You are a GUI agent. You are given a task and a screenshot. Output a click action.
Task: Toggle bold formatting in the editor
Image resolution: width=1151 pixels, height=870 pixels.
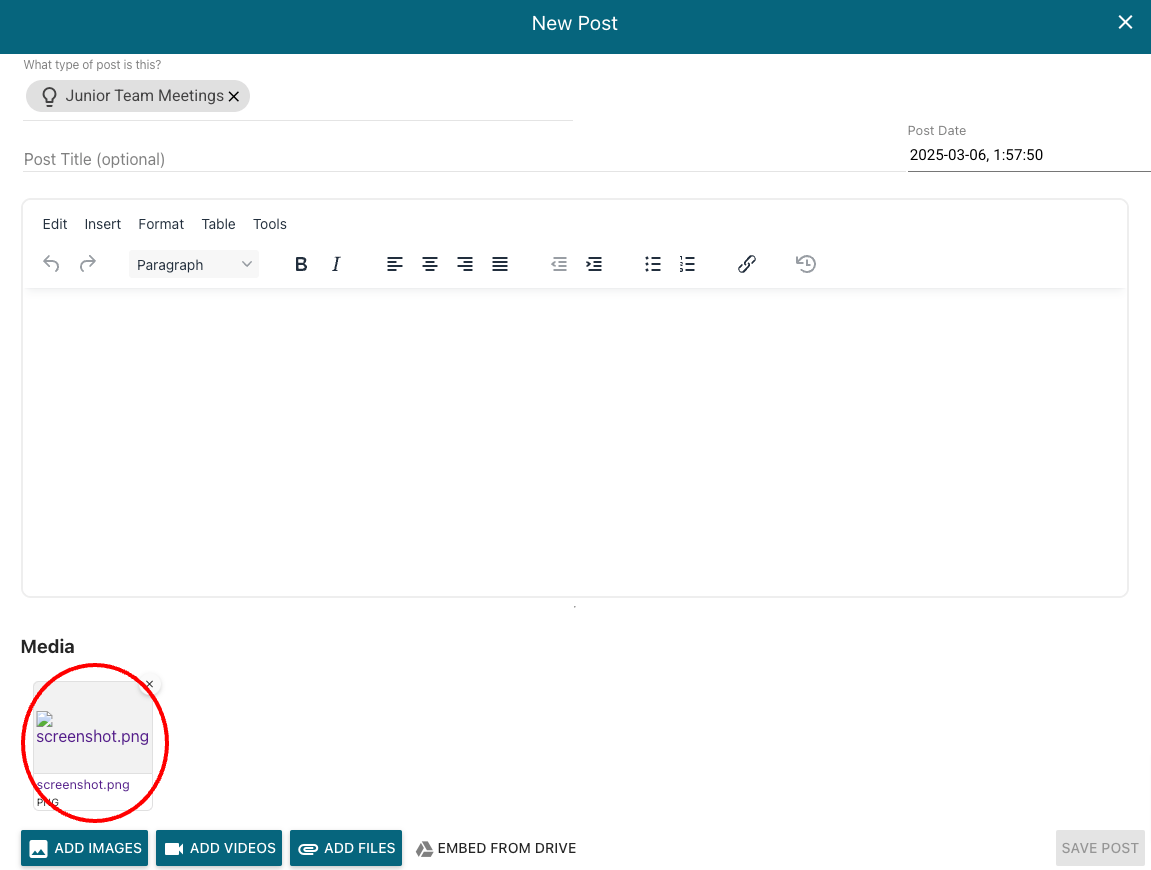coord(301,264)
